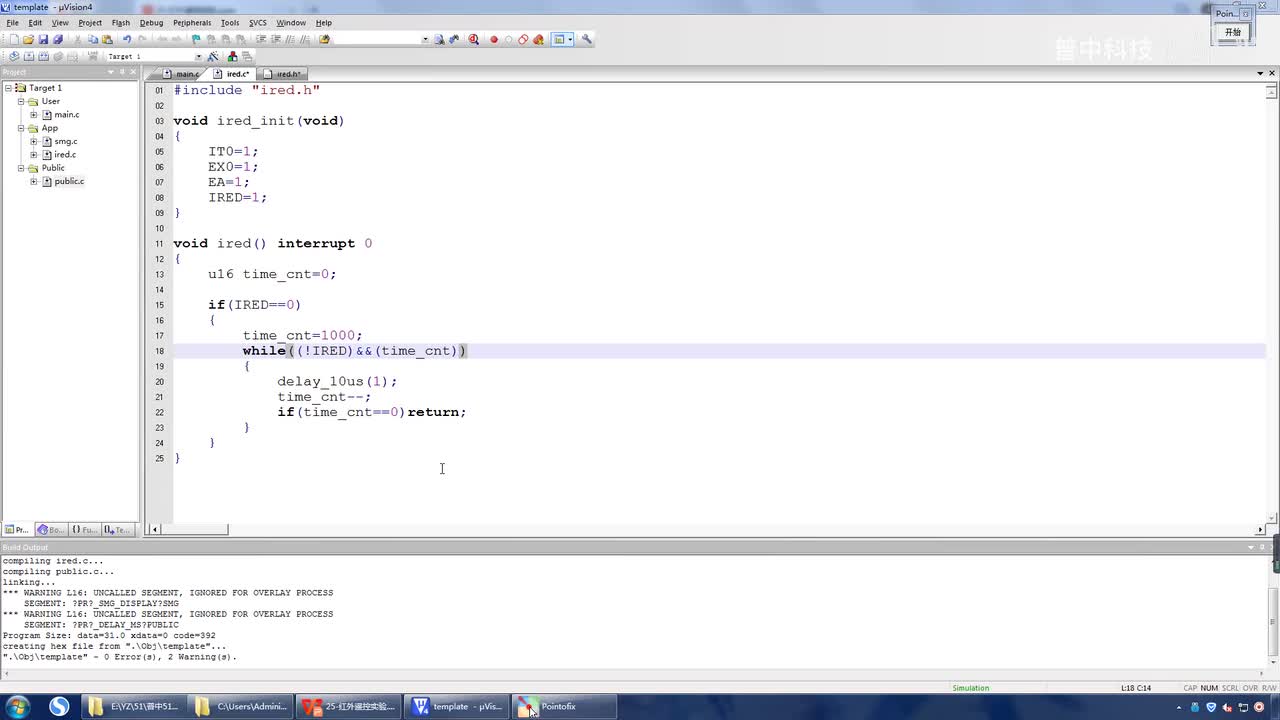The image size is (1280, 720).
Task: Click the Copy toolbar icon
Action: (x=93, y=40)
